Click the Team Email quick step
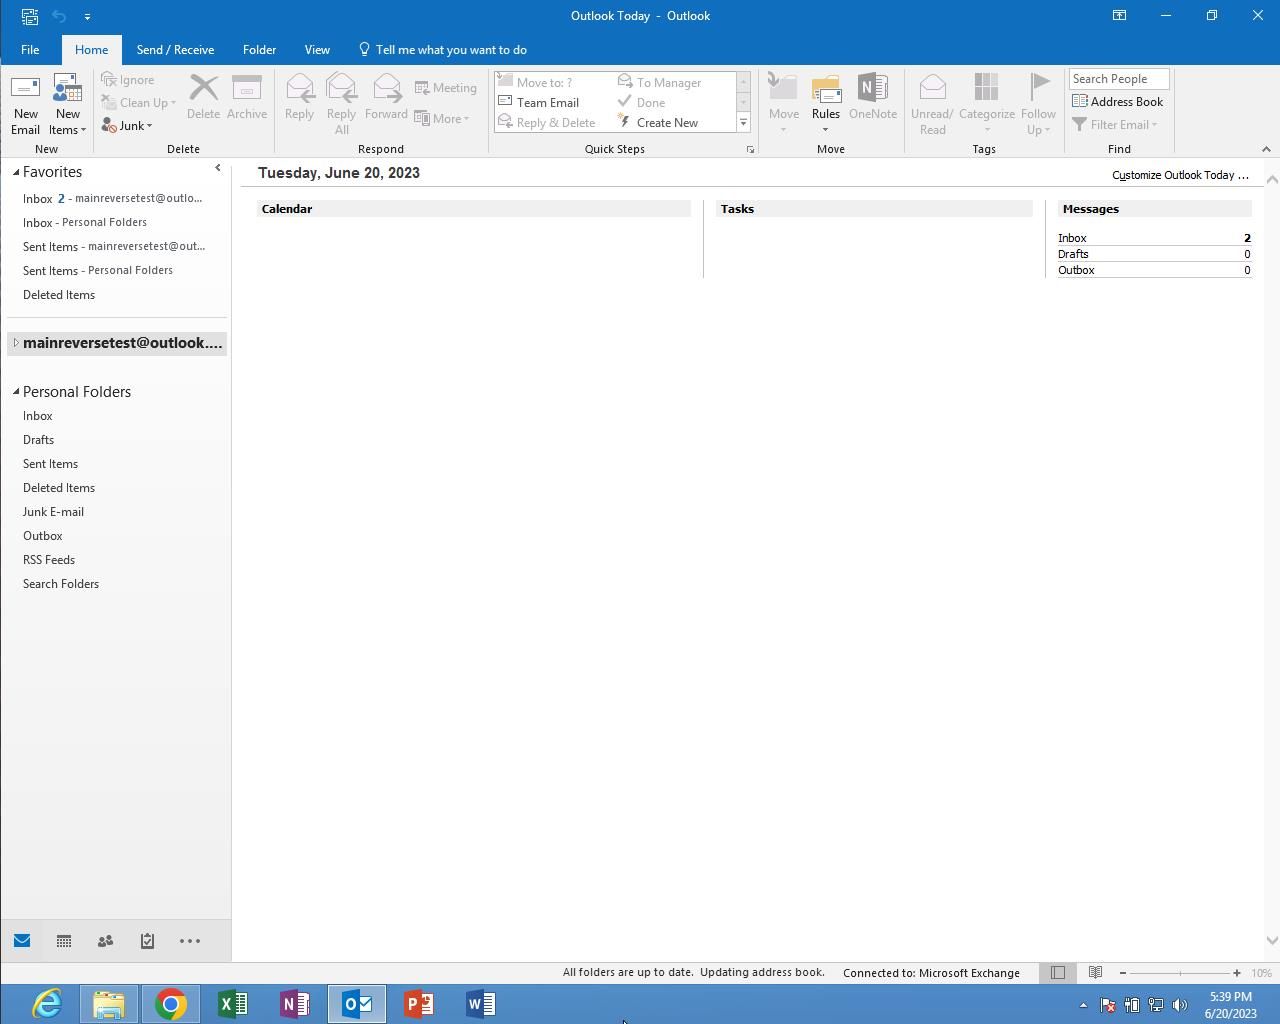 (547, 103)
